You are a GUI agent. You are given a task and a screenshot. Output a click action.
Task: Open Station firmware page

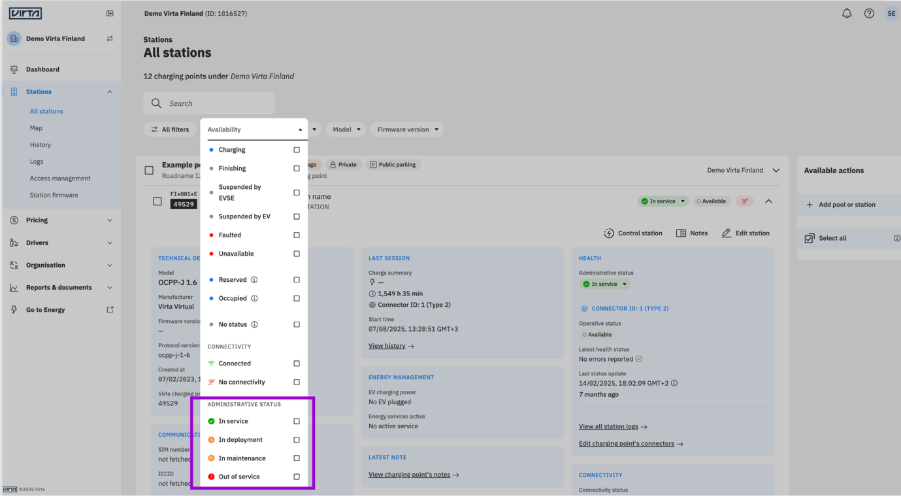(54, 195)
